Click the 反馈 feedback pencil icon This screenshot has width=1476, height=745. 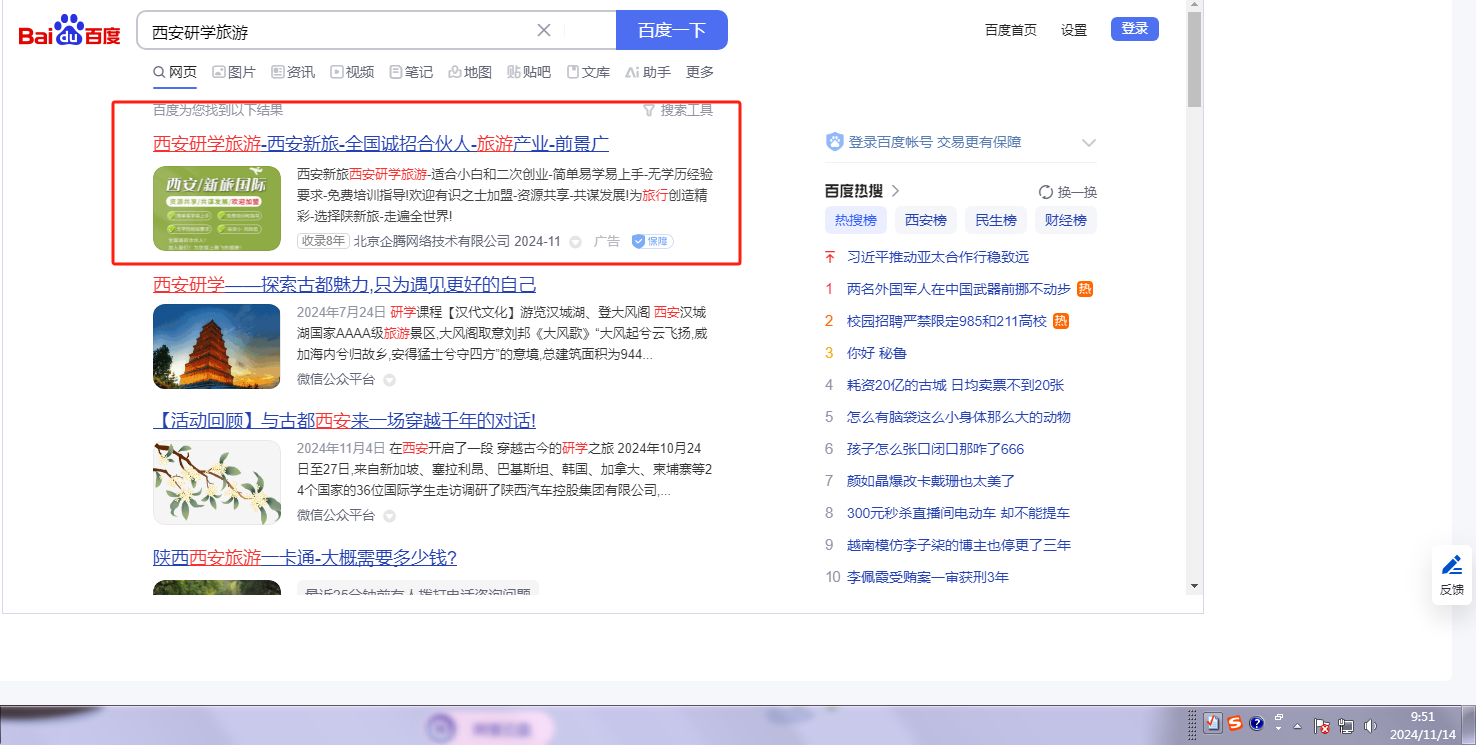point(1452,565)
